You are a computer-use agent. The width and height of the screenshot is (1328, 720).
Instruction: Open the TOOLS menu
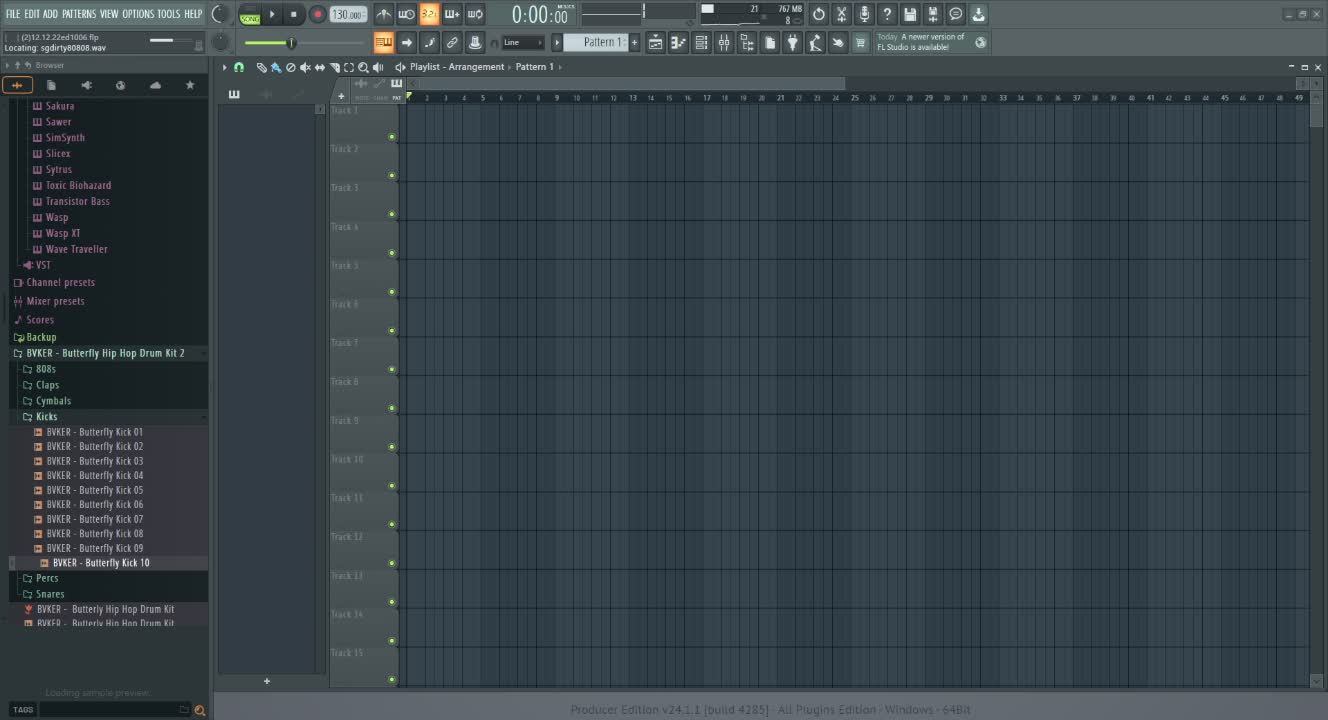coord(169,14)
